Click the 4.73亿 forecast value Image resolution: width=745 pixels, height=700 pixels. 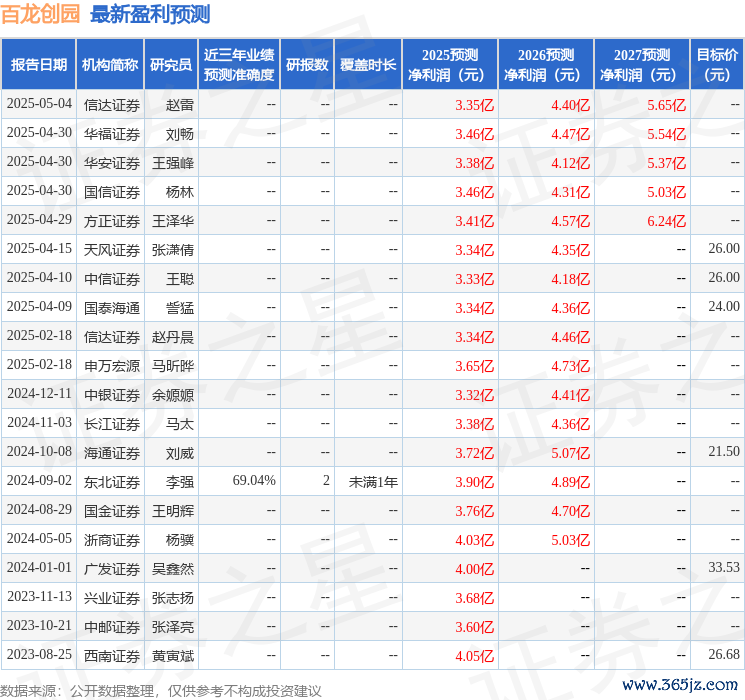[x=570, y=366]
